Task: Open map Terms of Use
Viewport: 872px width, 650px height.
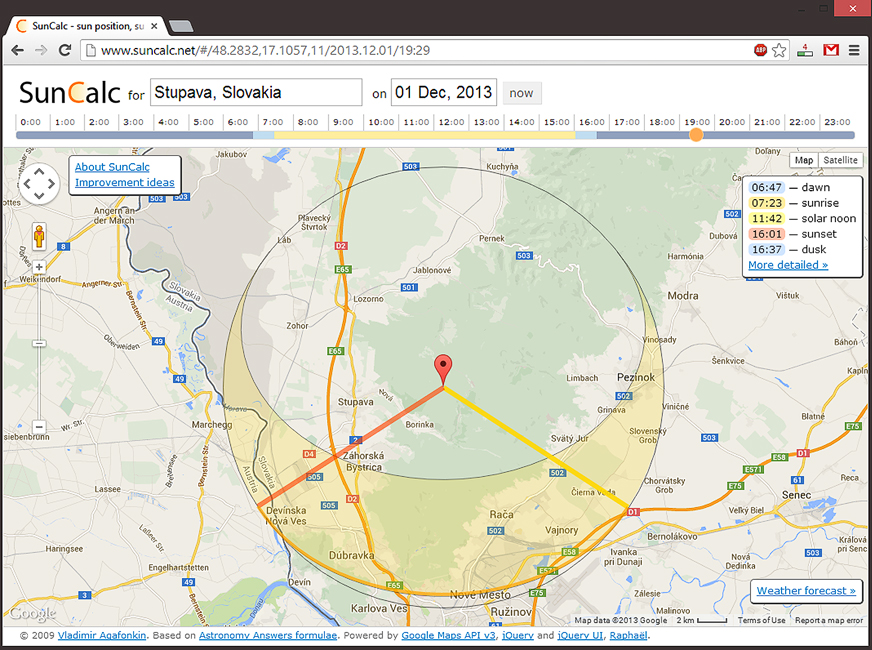Action: (761, 620)
